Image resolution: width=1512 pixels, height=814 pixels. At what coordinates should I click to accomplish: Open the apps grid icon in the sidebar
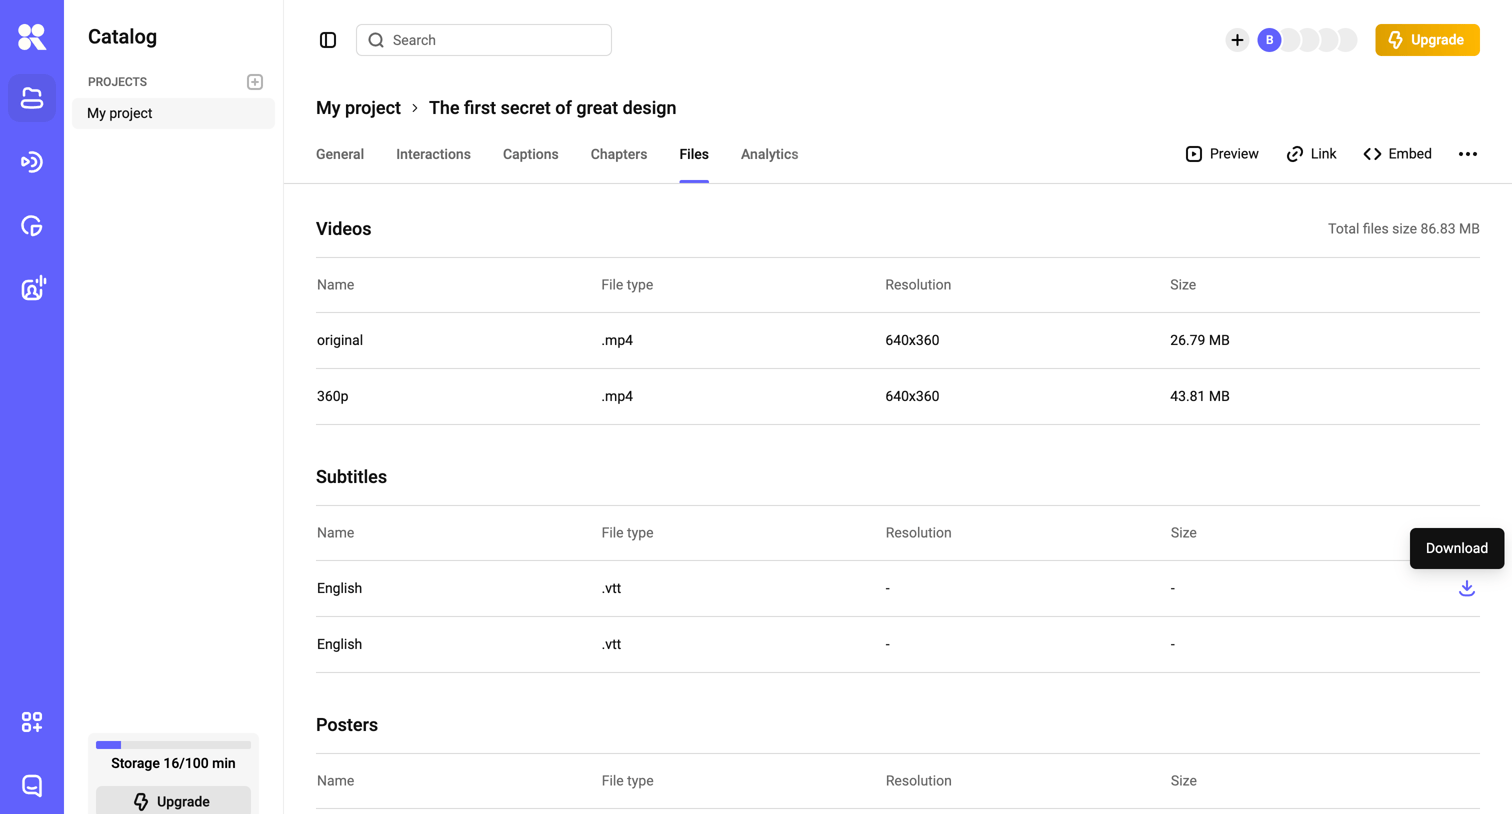click(x=32, y=722)
